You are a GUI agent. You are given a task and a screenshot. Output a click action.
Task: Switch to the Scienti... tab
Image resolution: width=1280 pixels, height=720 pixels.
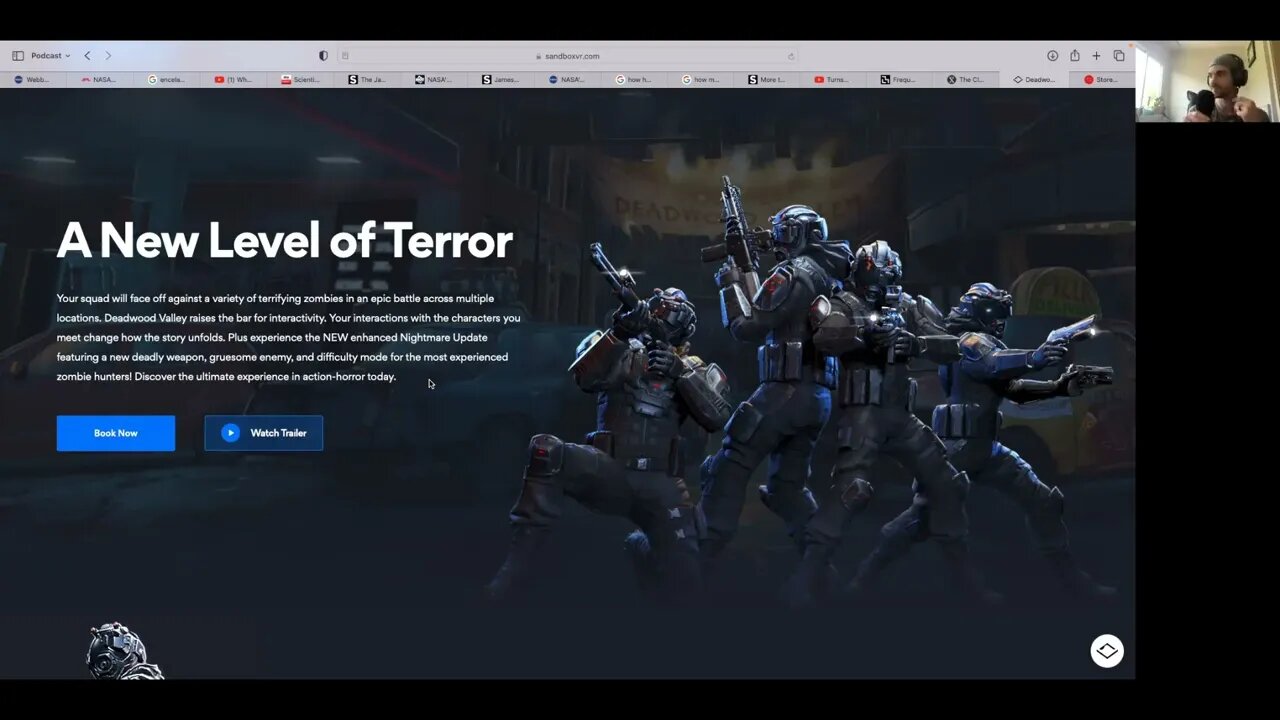300,80
